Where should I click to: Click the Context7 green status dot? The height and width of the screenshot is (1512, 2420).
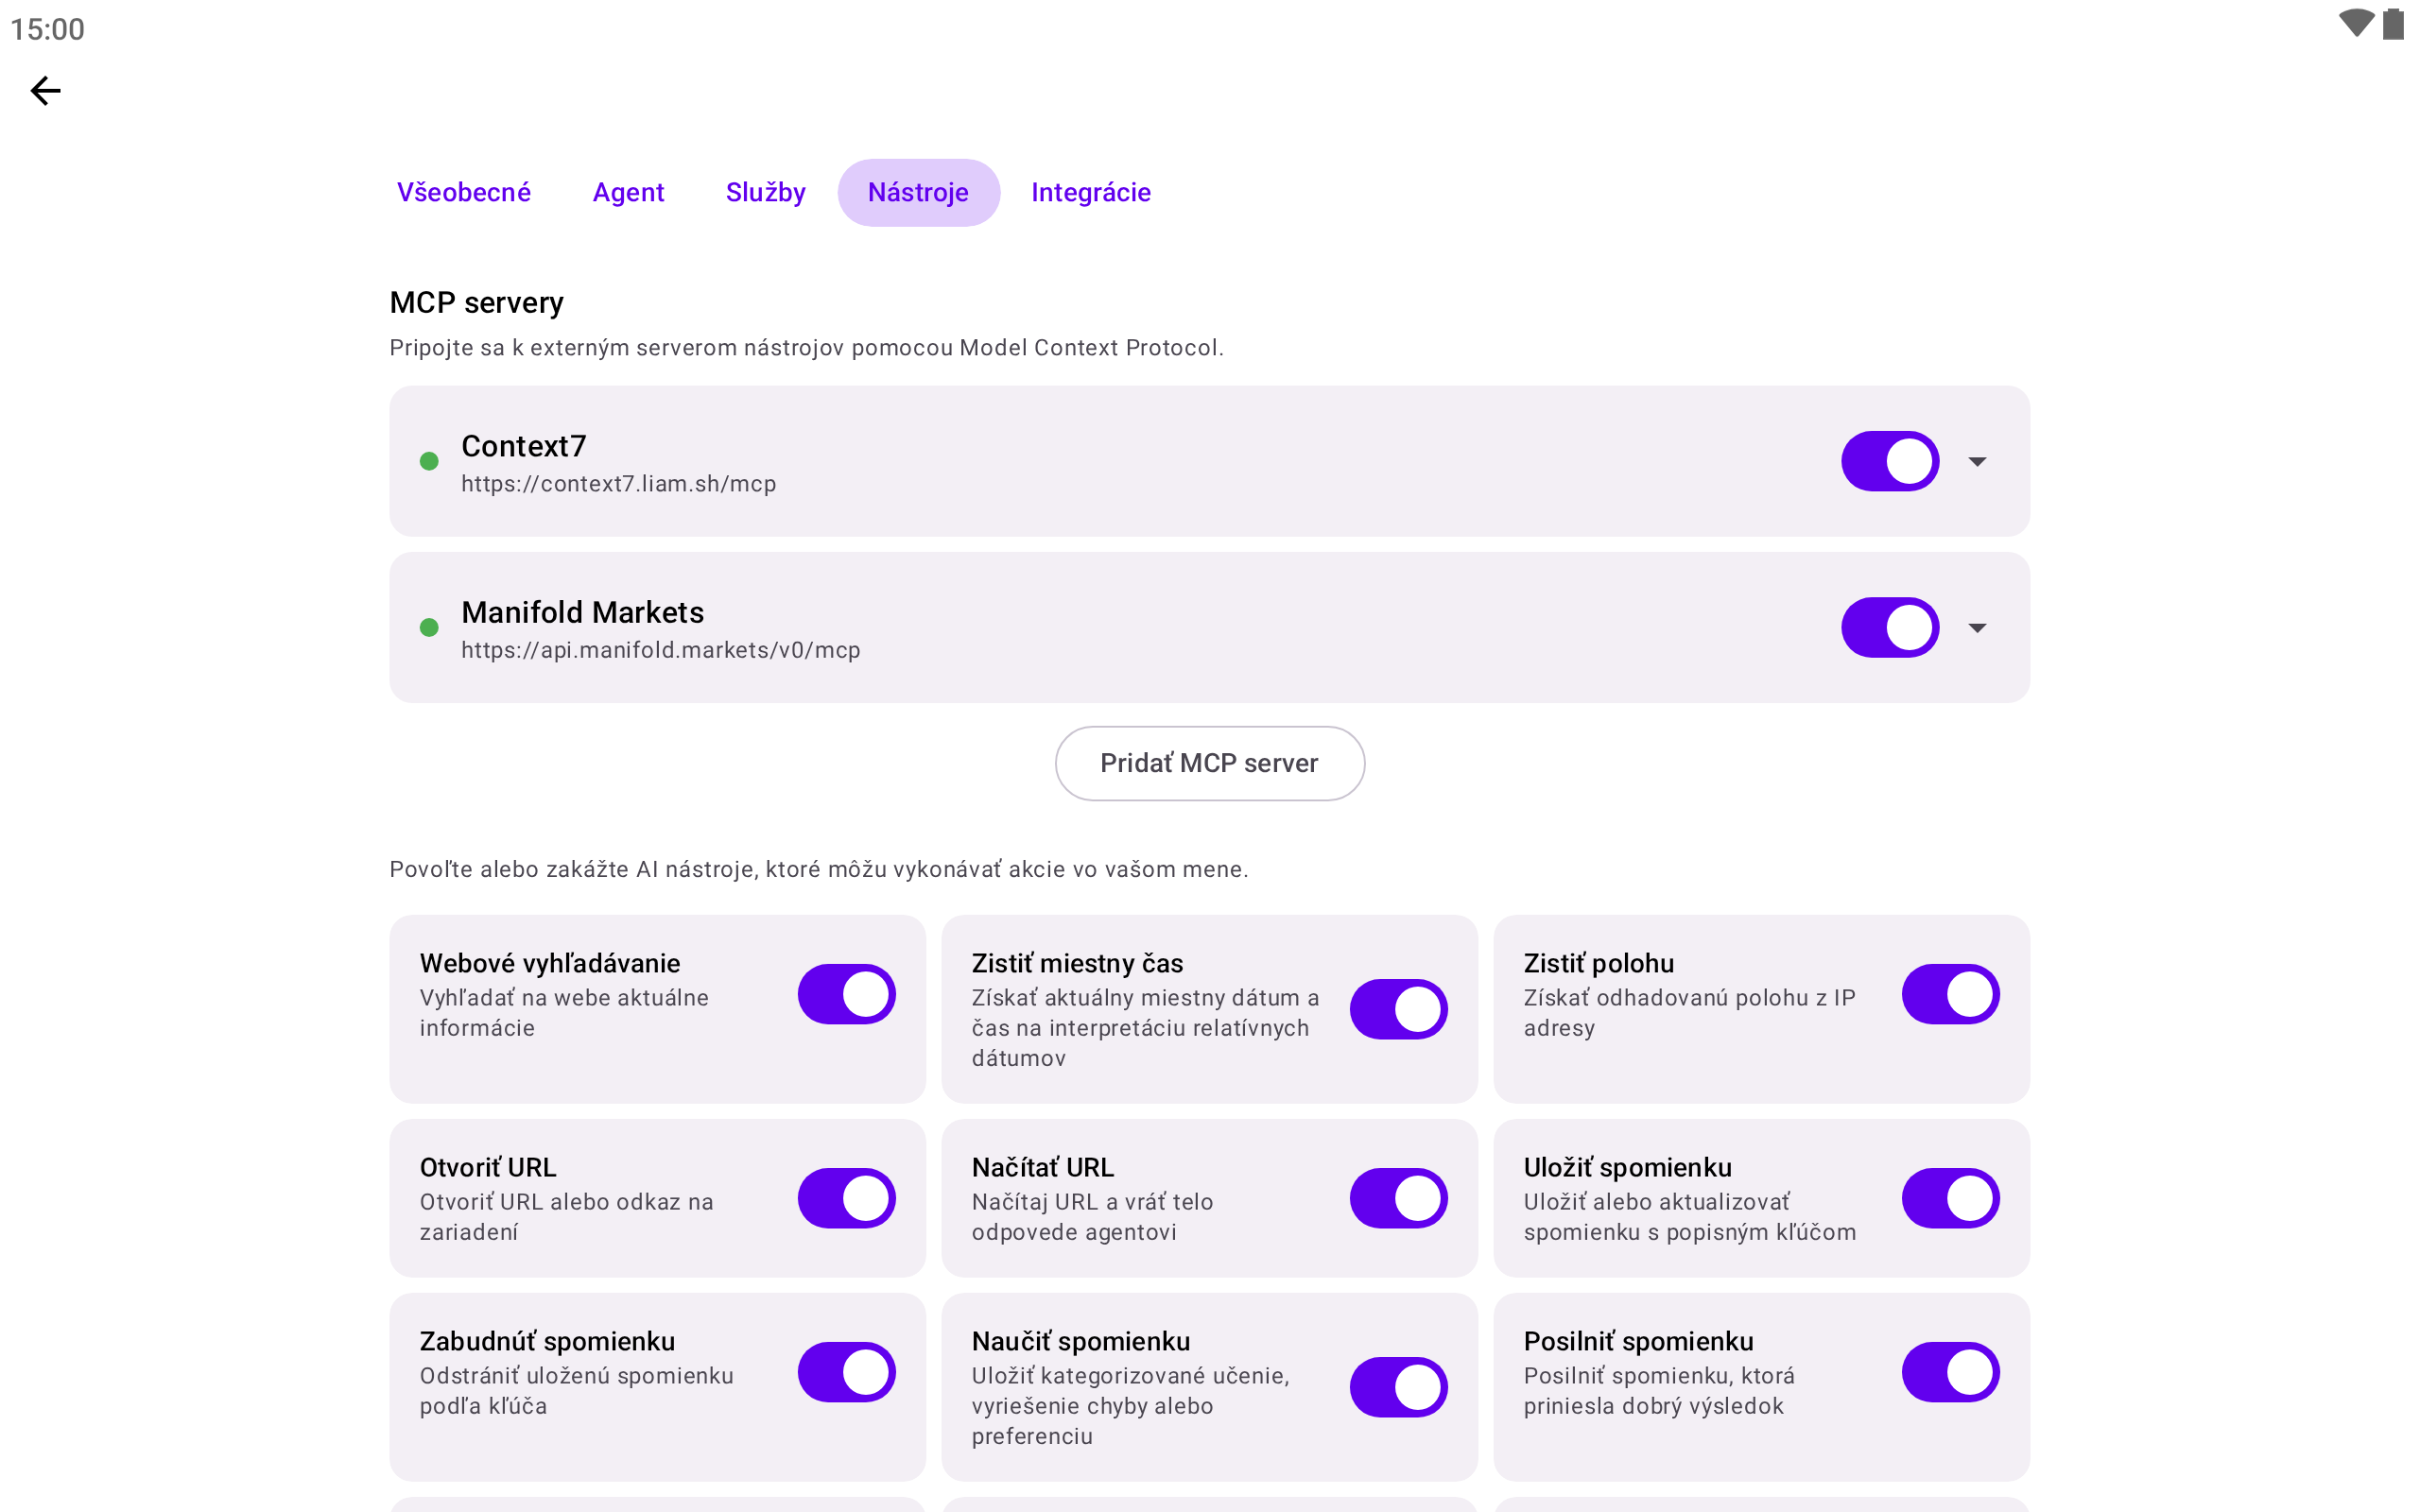[x=429, y=461]
